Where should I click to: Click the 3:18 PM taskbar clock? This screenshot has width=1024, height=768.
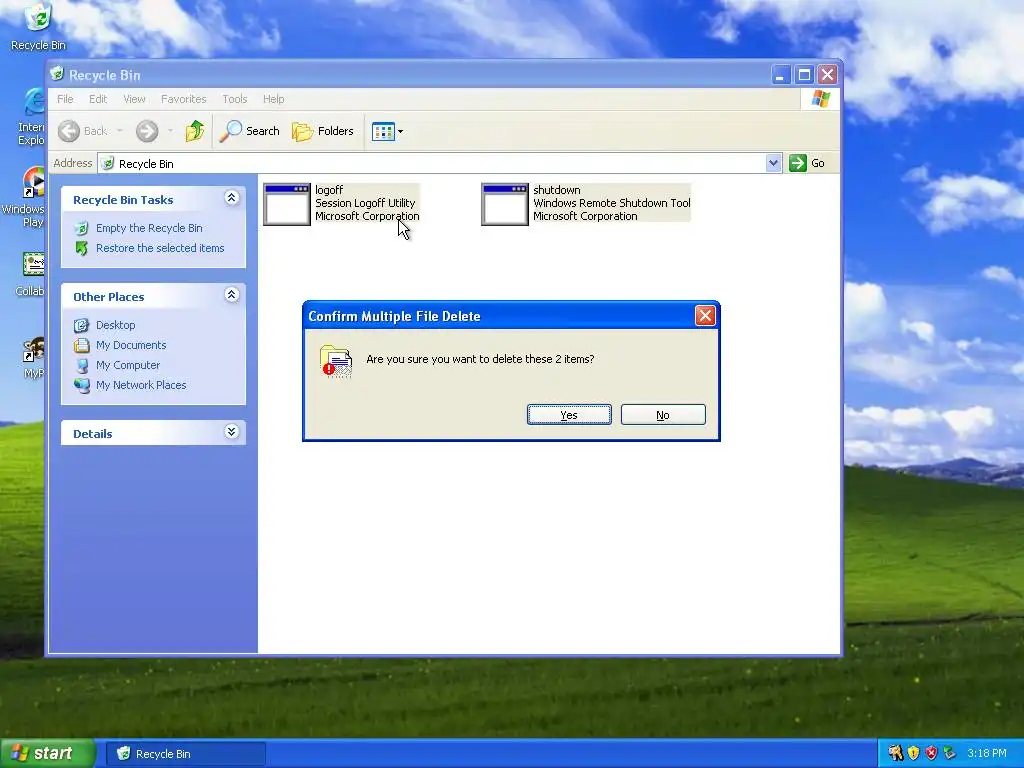(987, 754)
